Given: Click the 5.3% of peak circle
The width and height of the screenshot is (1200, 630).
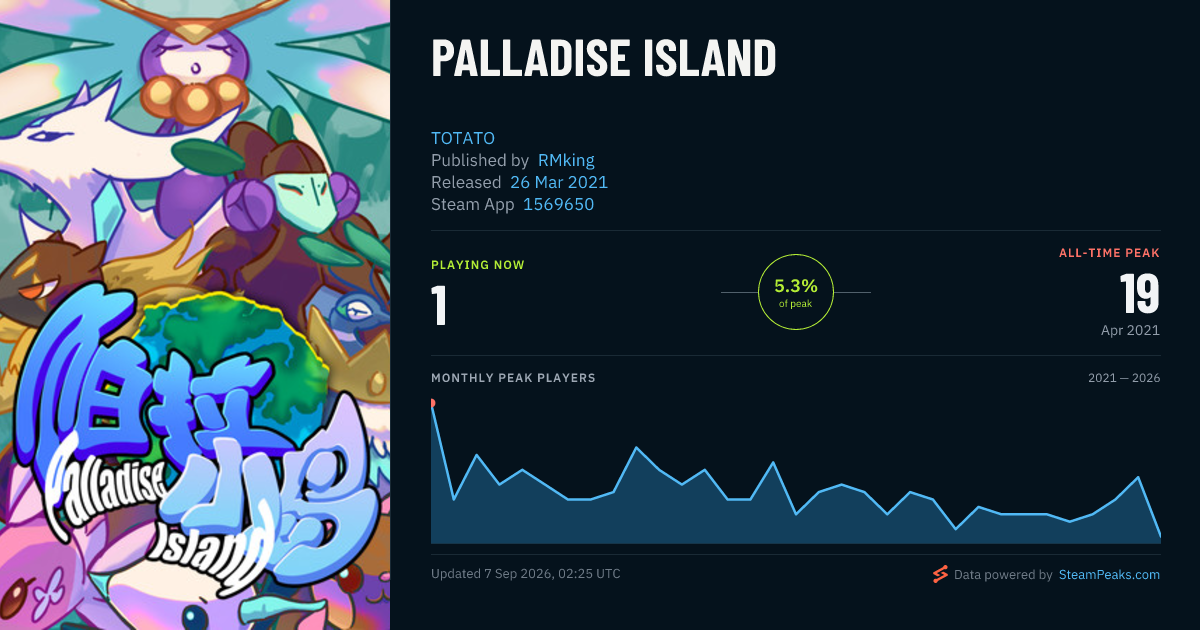Looking at the screenshot, I should pyautogui.click(x=796, y=292).
